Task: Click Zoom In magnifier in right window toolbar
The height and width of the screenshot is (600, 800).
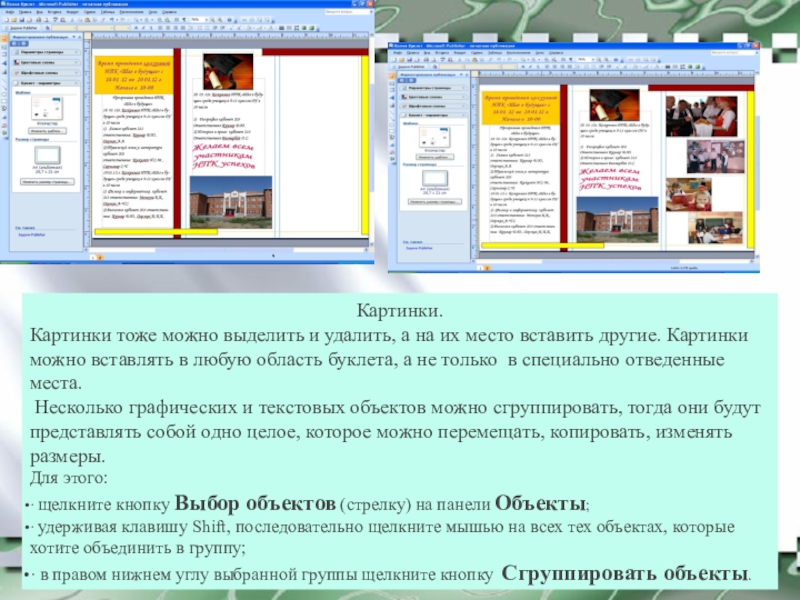Action: click(x=606, y=60)
